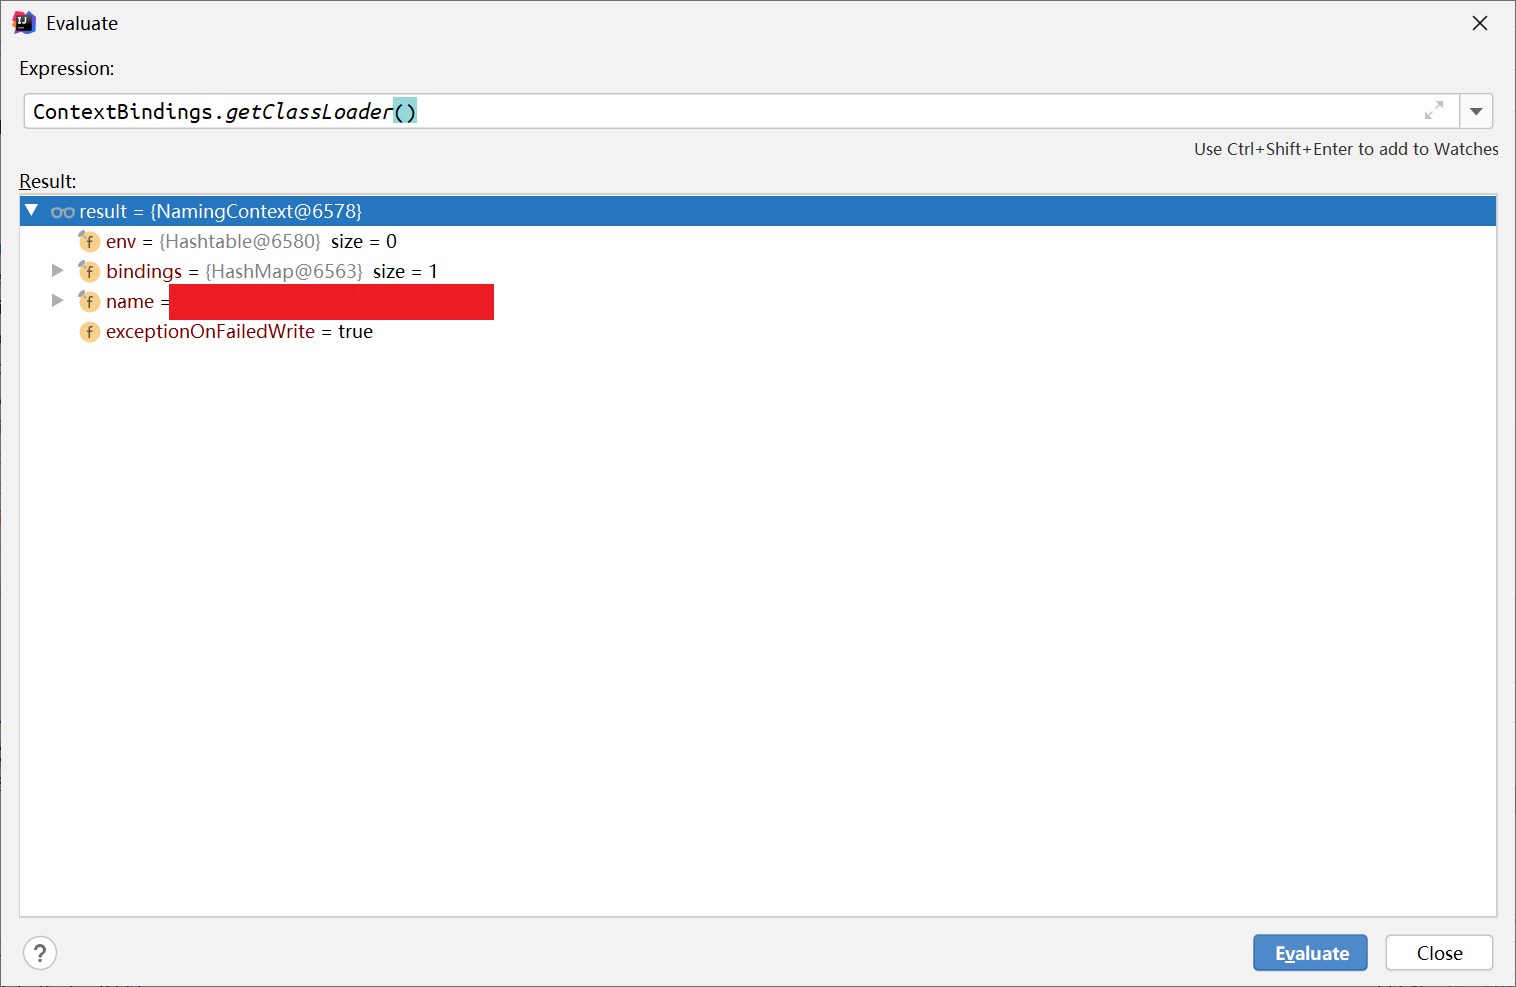This screenshot has width=1516, height=987.
Task: Select the result = {NamingContext@6578} row
Action: coord(758,211)
